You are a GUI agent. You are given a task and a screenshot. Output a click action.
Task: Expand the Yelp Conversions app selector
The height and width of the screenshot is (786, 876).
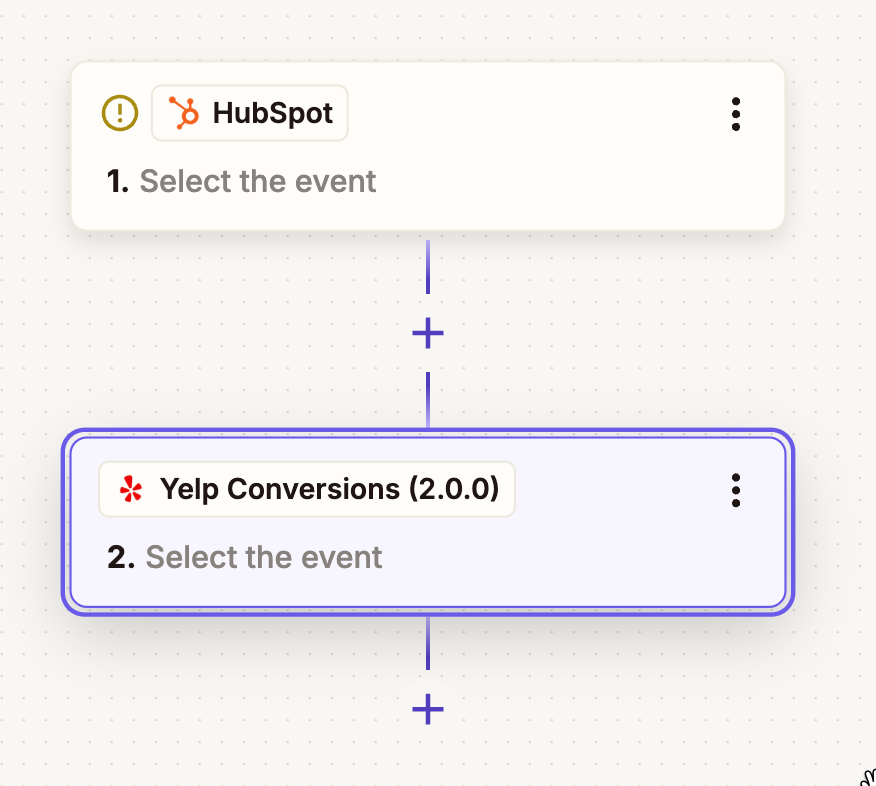[306, 490]
